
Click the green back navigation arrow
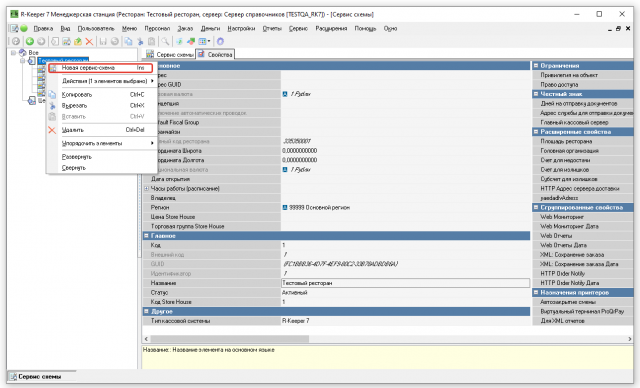point(29,41)
